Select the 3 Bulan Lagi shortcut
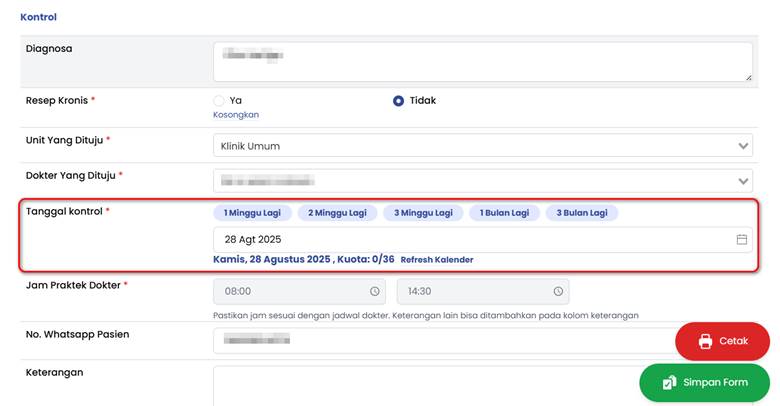This screenshot has height=406, width=780. 581,213
